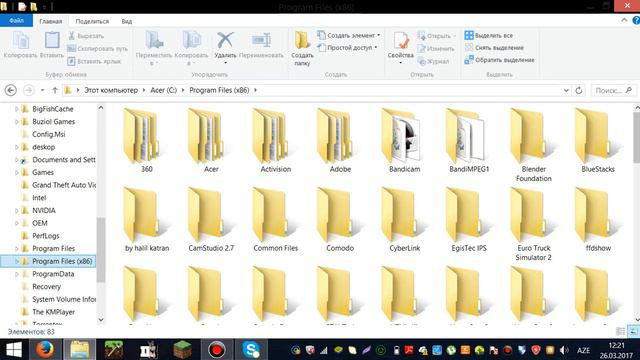Click the navigation pane scroll-down arrow

click(101, 320)
